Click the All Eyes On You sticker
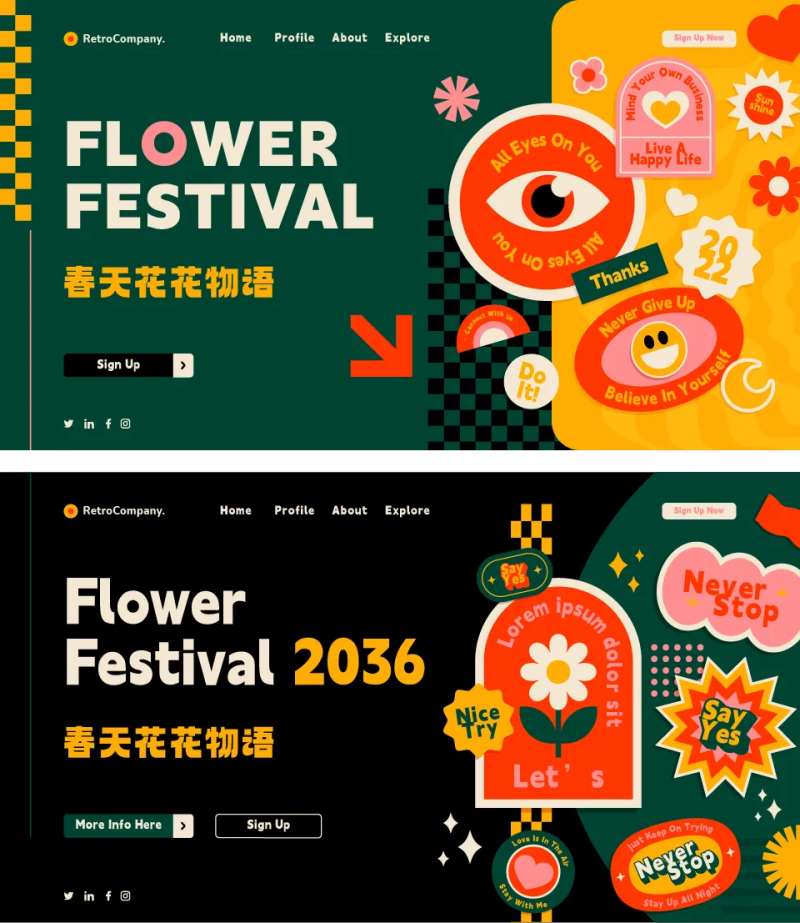Image resolution: width=800 pixels, height=923 pixels. tap(547, 202)
